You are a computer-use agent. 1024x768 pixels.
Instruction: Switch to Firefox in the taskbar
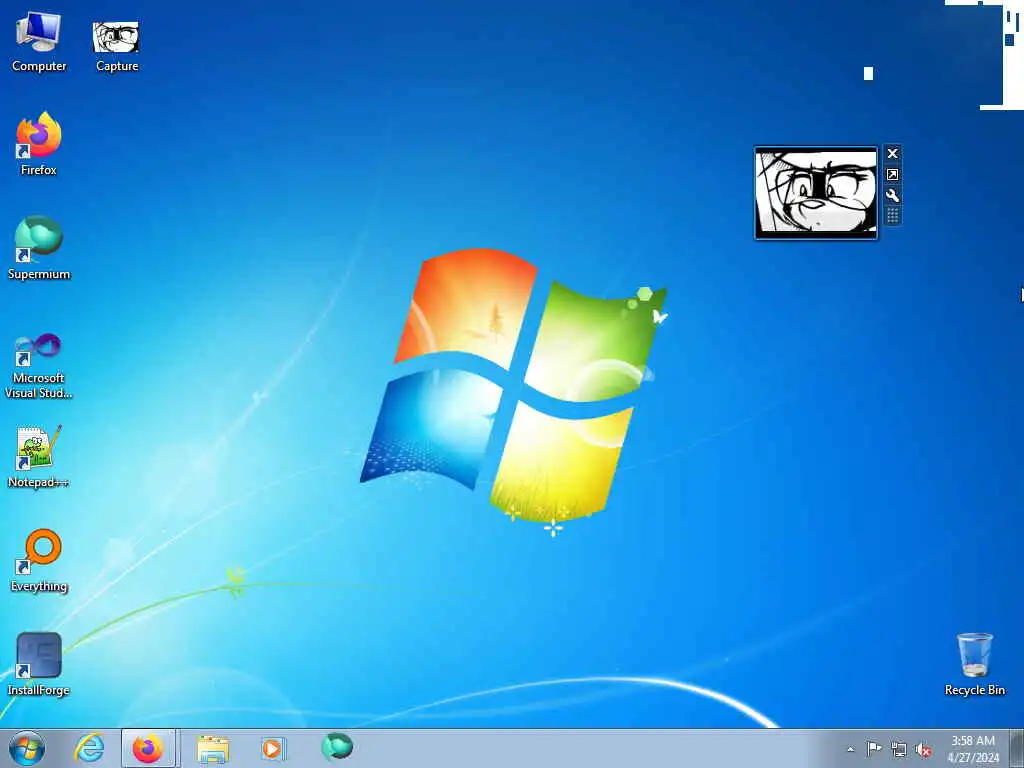tap(148, 748)
